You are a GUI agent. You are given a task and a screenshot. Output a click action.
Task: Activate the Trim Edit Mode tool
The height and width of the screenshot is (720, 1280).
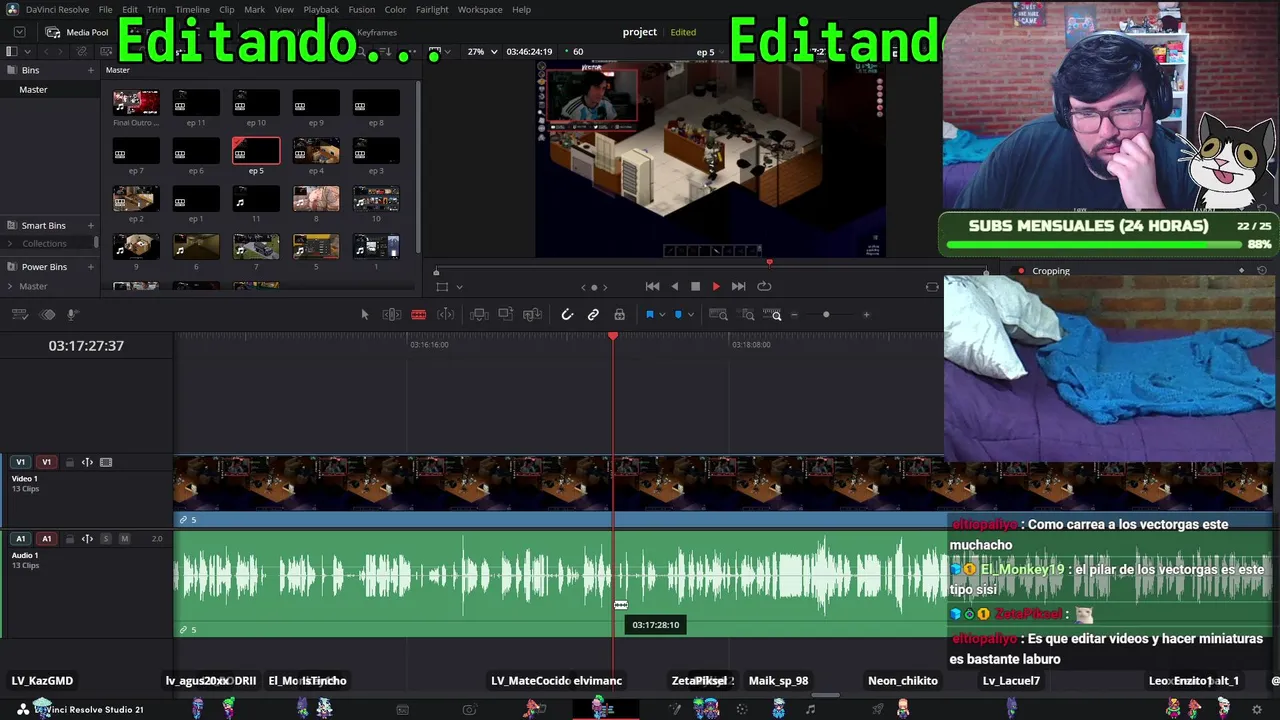(392, 315)
